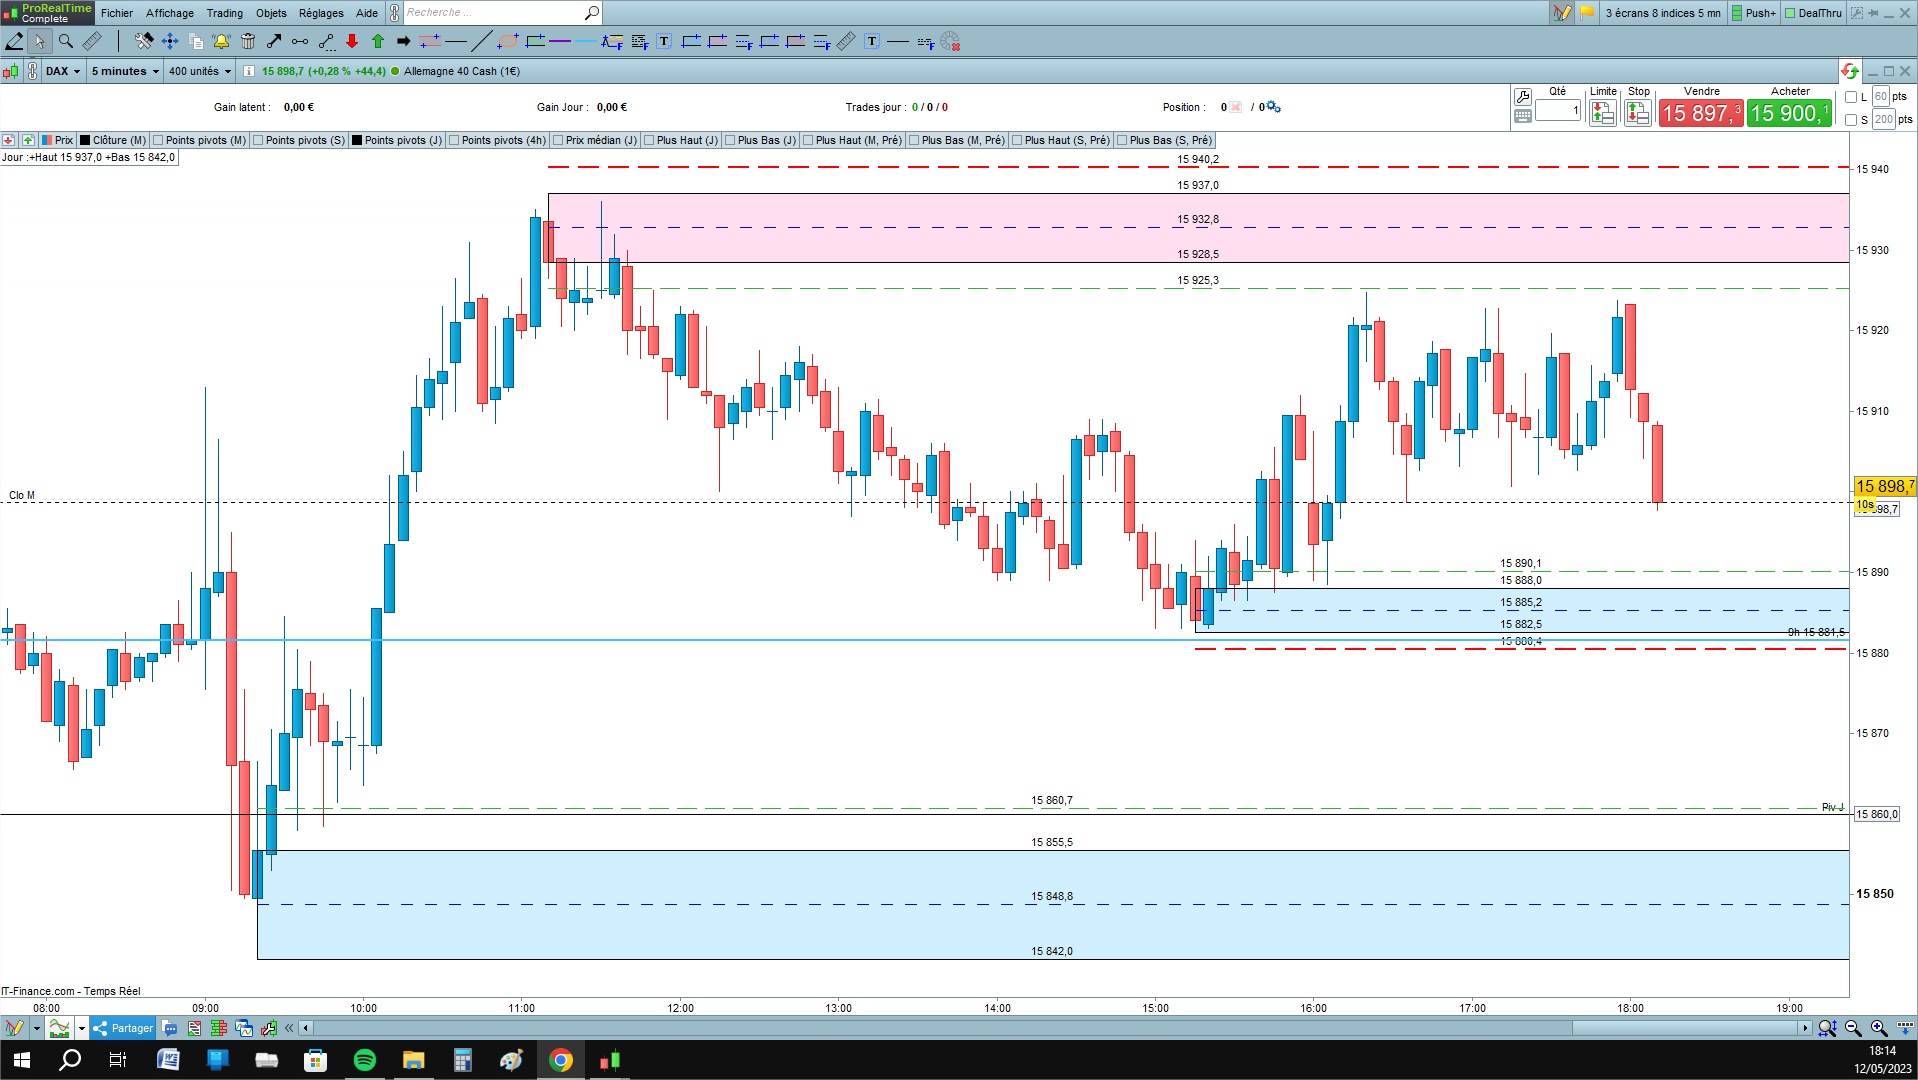This screenshot has width=1918, height=1080.
Task: Select the move cross-arrows tool
Action: pyautogui.click(x=170, y=41)
